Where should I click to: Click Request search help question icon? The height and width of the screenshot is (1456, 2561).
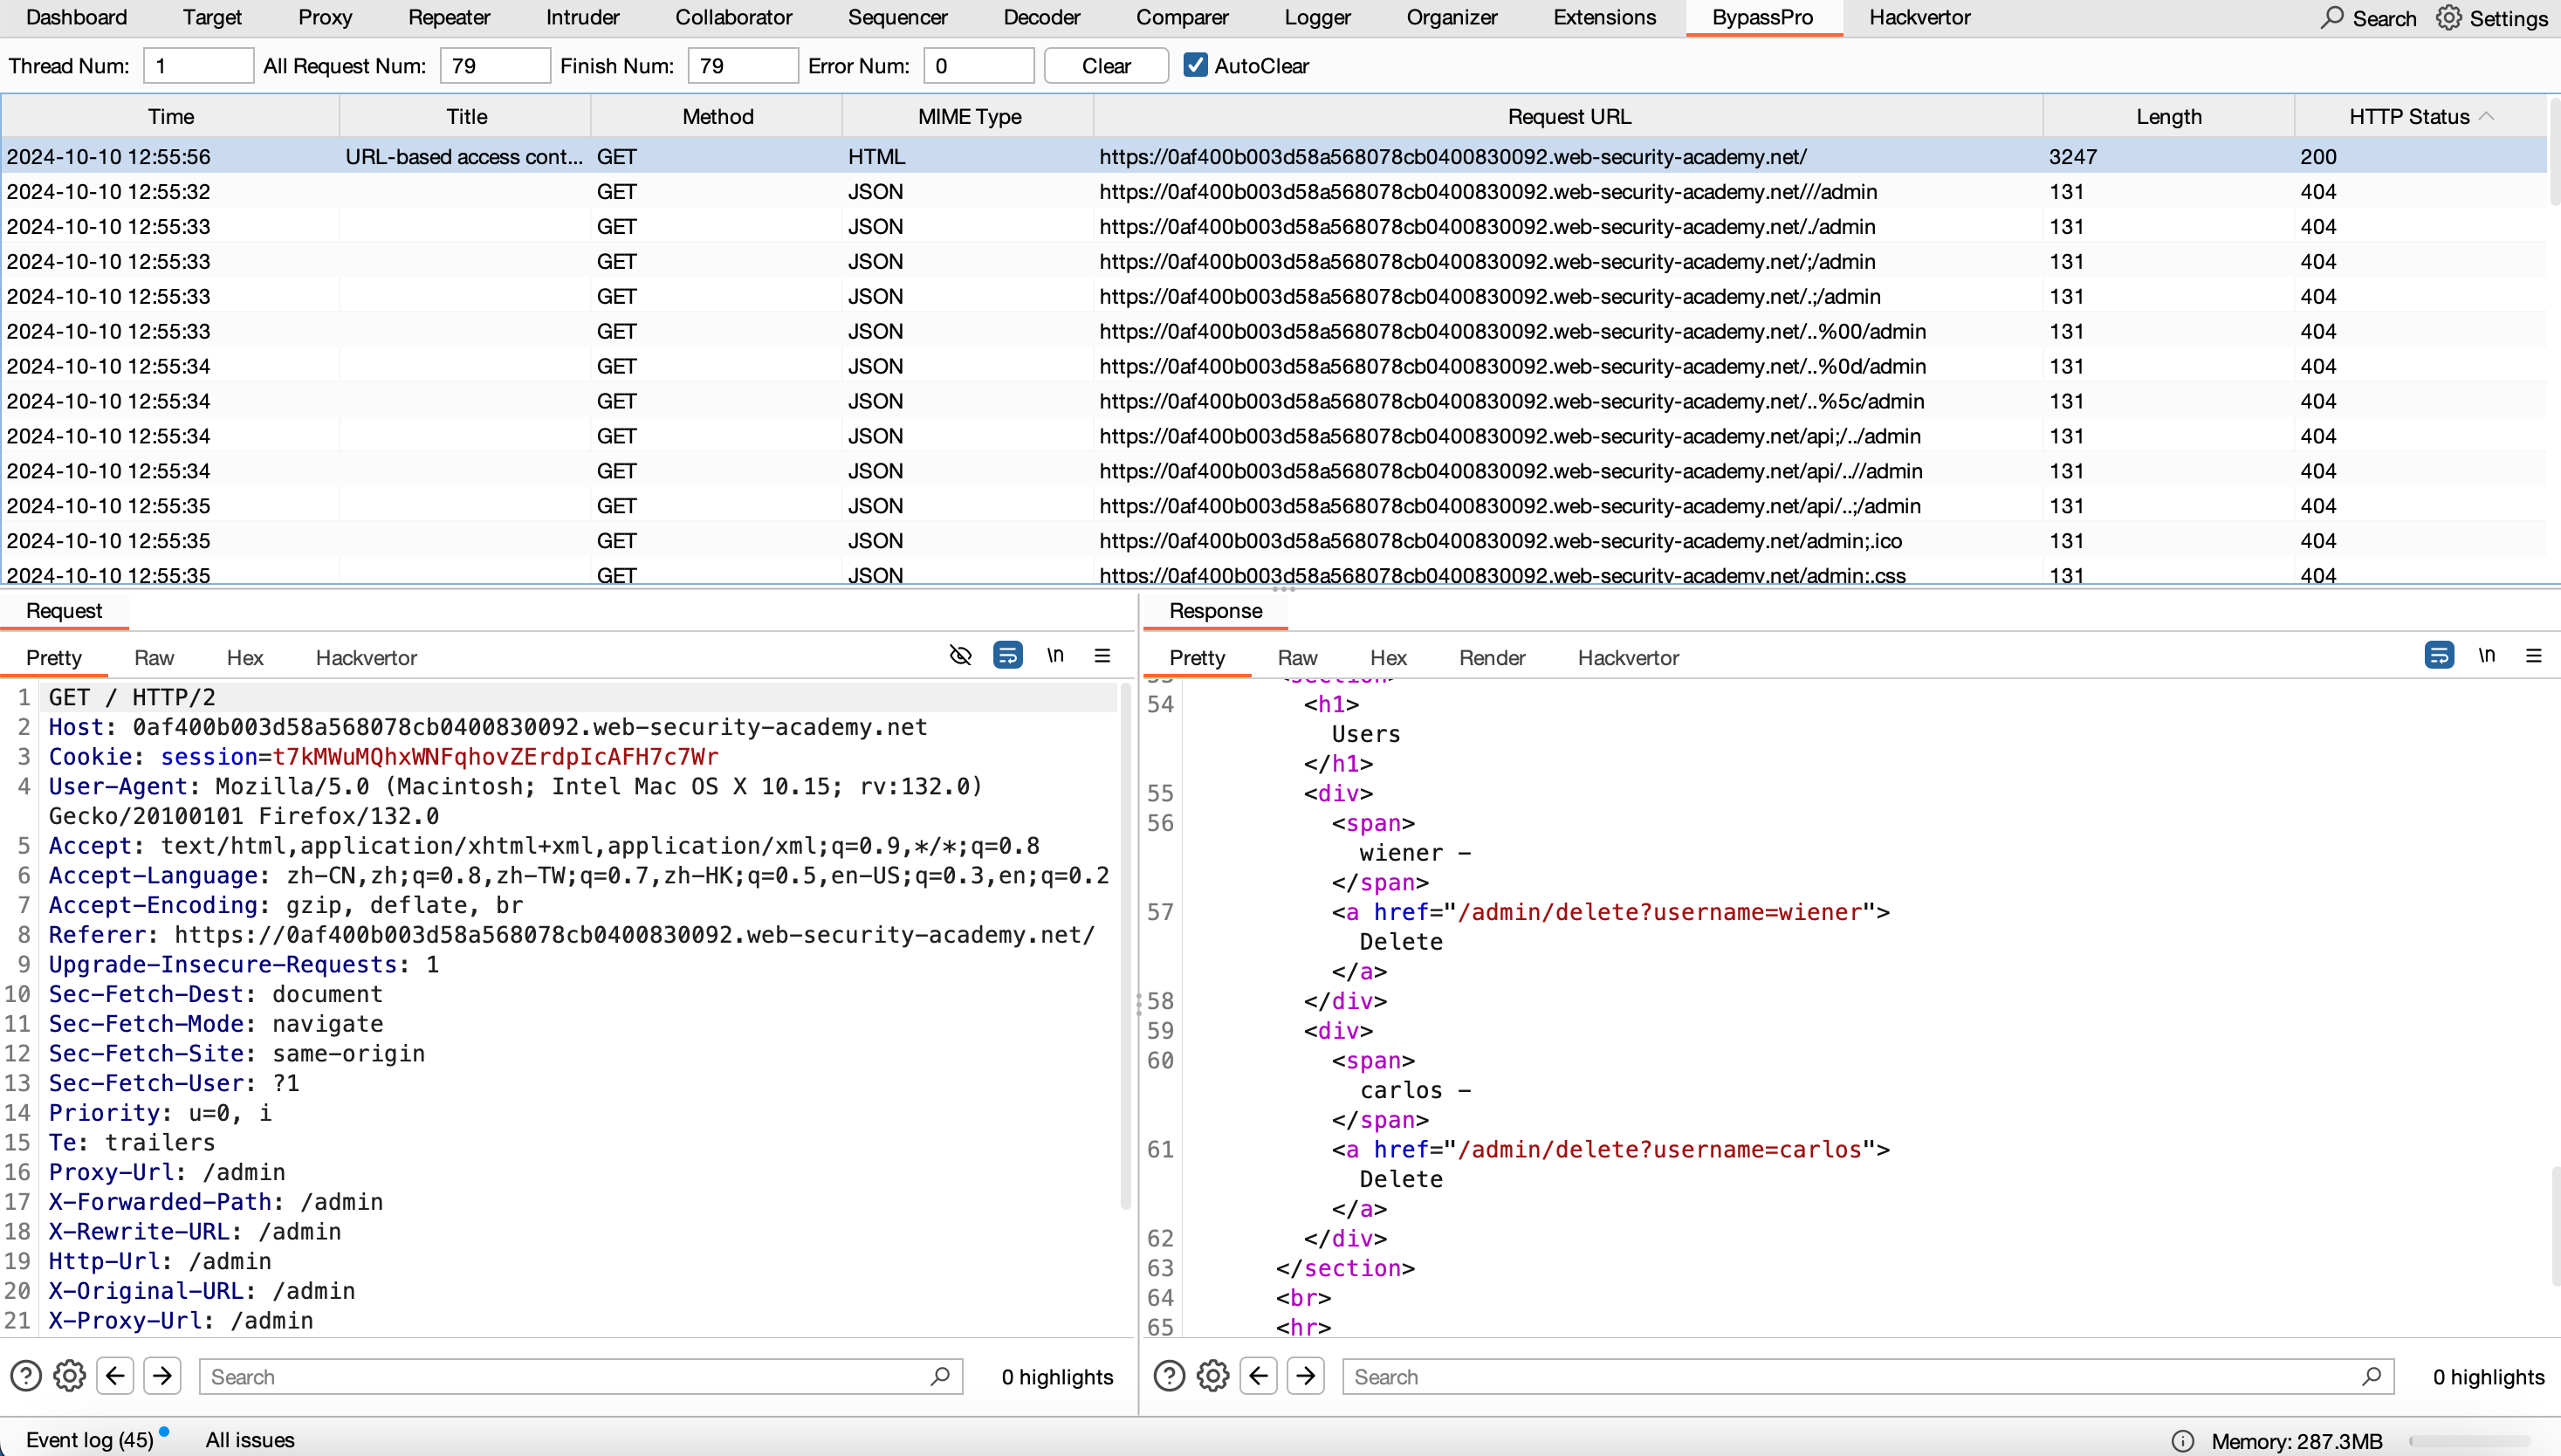(26, 1376)
